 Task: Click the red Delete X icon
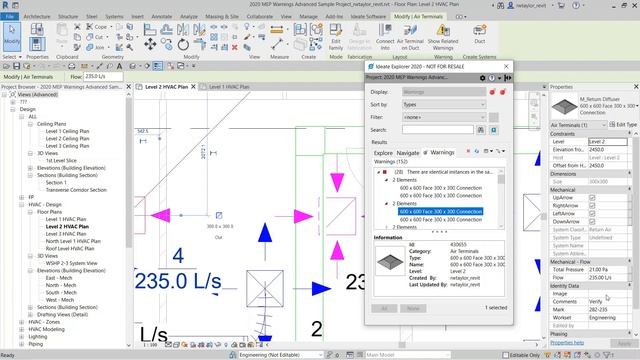coord(235,47)
